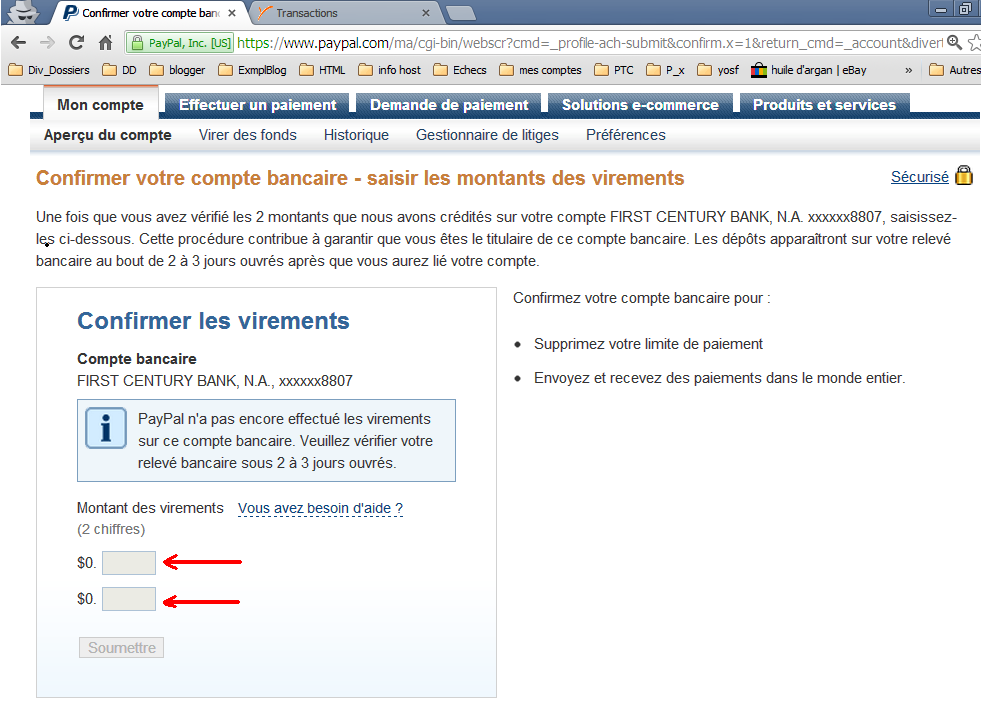Open Gestionnaire de litiges submenu
The width and height of the screenshot is (981, 708).
487,135
